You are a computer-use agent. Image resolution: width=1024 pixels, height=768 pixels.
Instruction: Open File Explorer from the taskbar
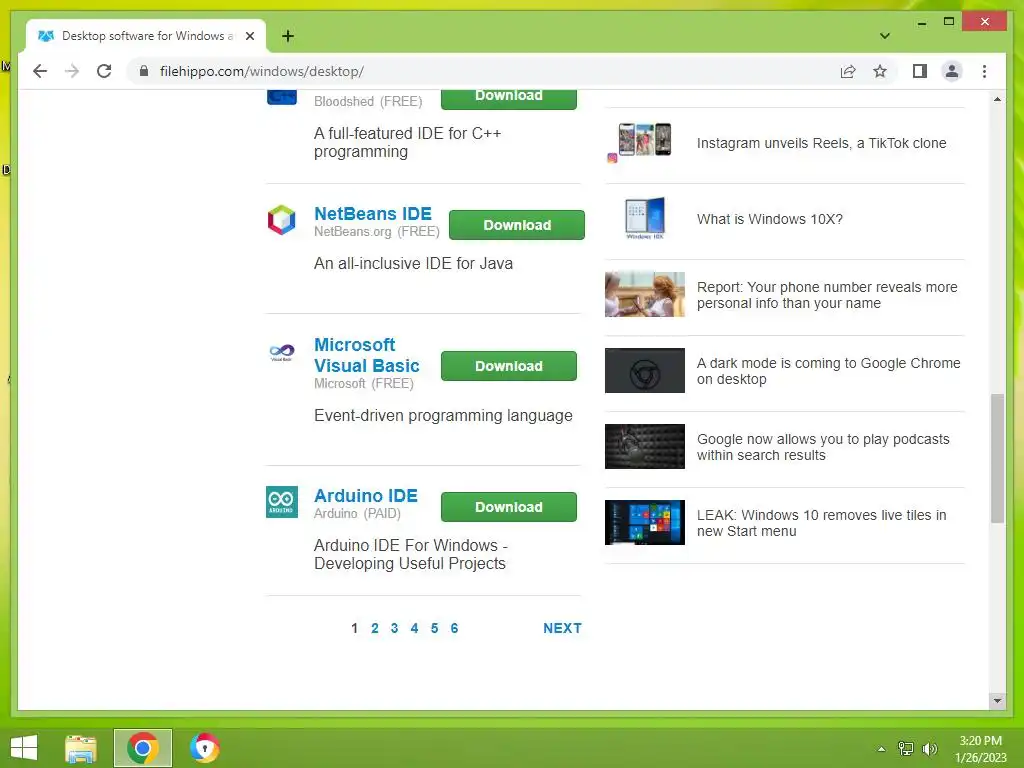[x=80, y=748]
